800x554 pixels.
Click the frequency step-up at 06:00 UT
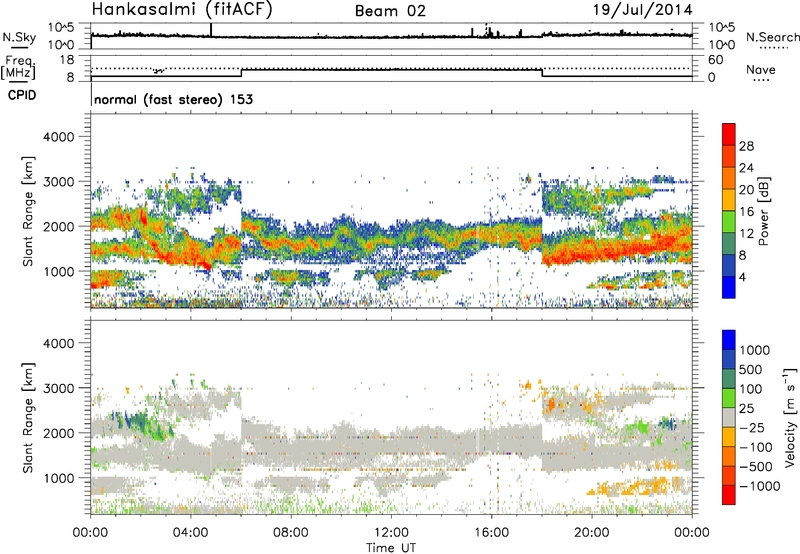click(x=241, y=73)
